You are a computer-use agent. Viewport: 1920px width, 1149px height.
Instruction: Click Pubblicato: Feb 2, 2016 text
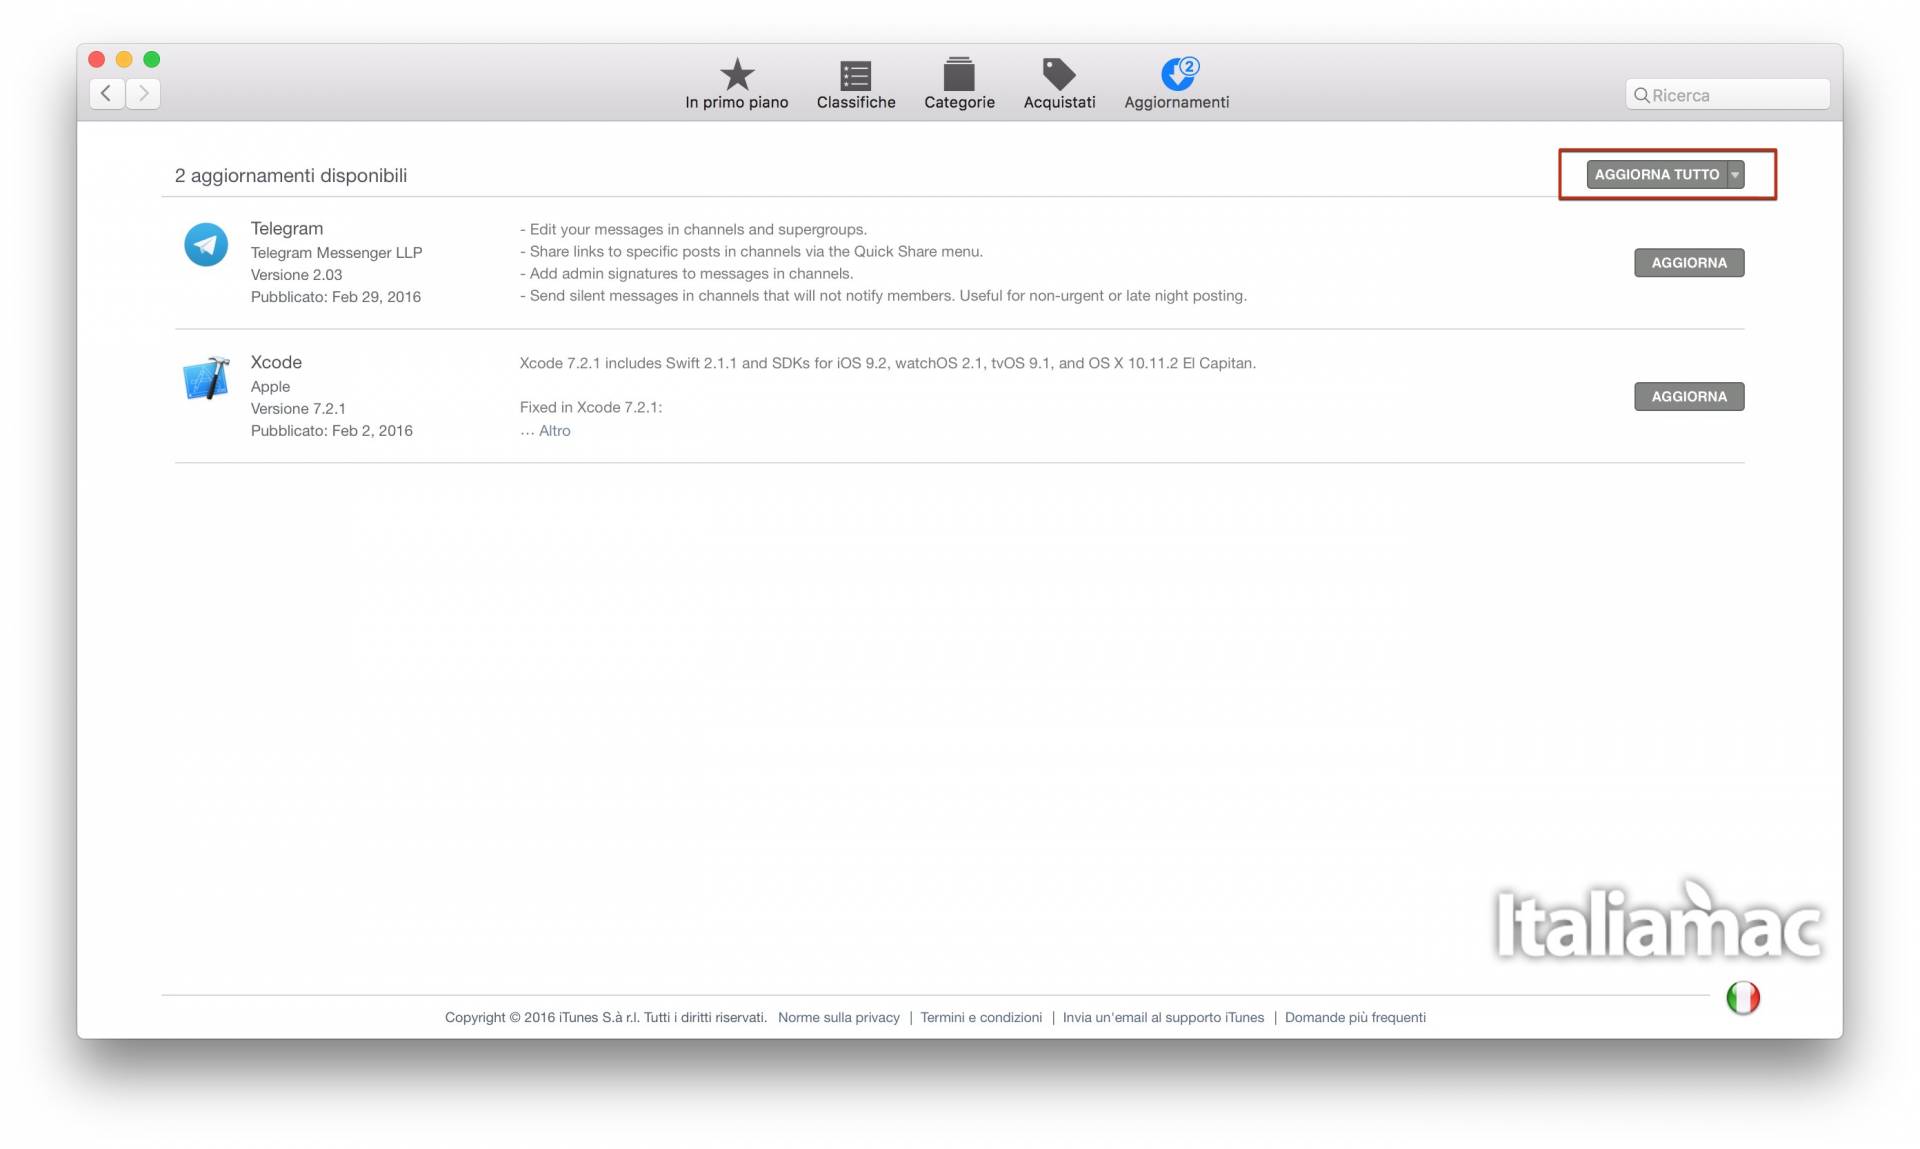pos(331,431)
